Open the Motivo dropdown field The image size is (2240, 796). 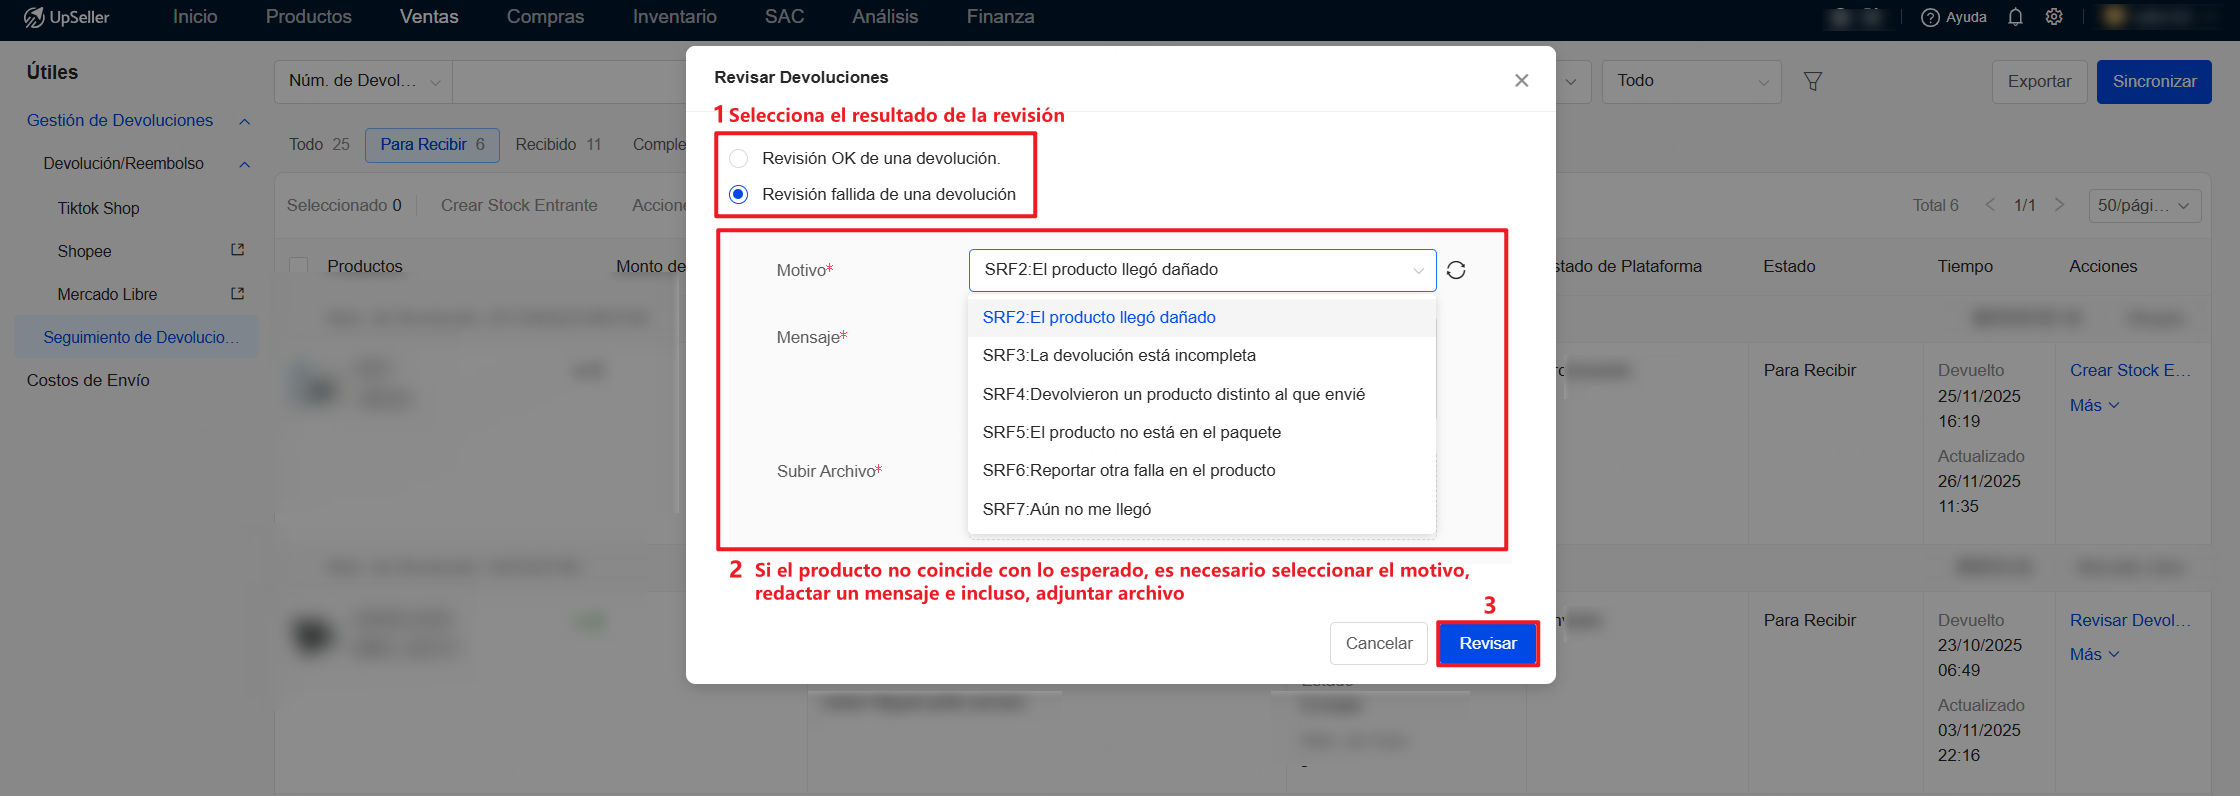tap(1201, 270)
